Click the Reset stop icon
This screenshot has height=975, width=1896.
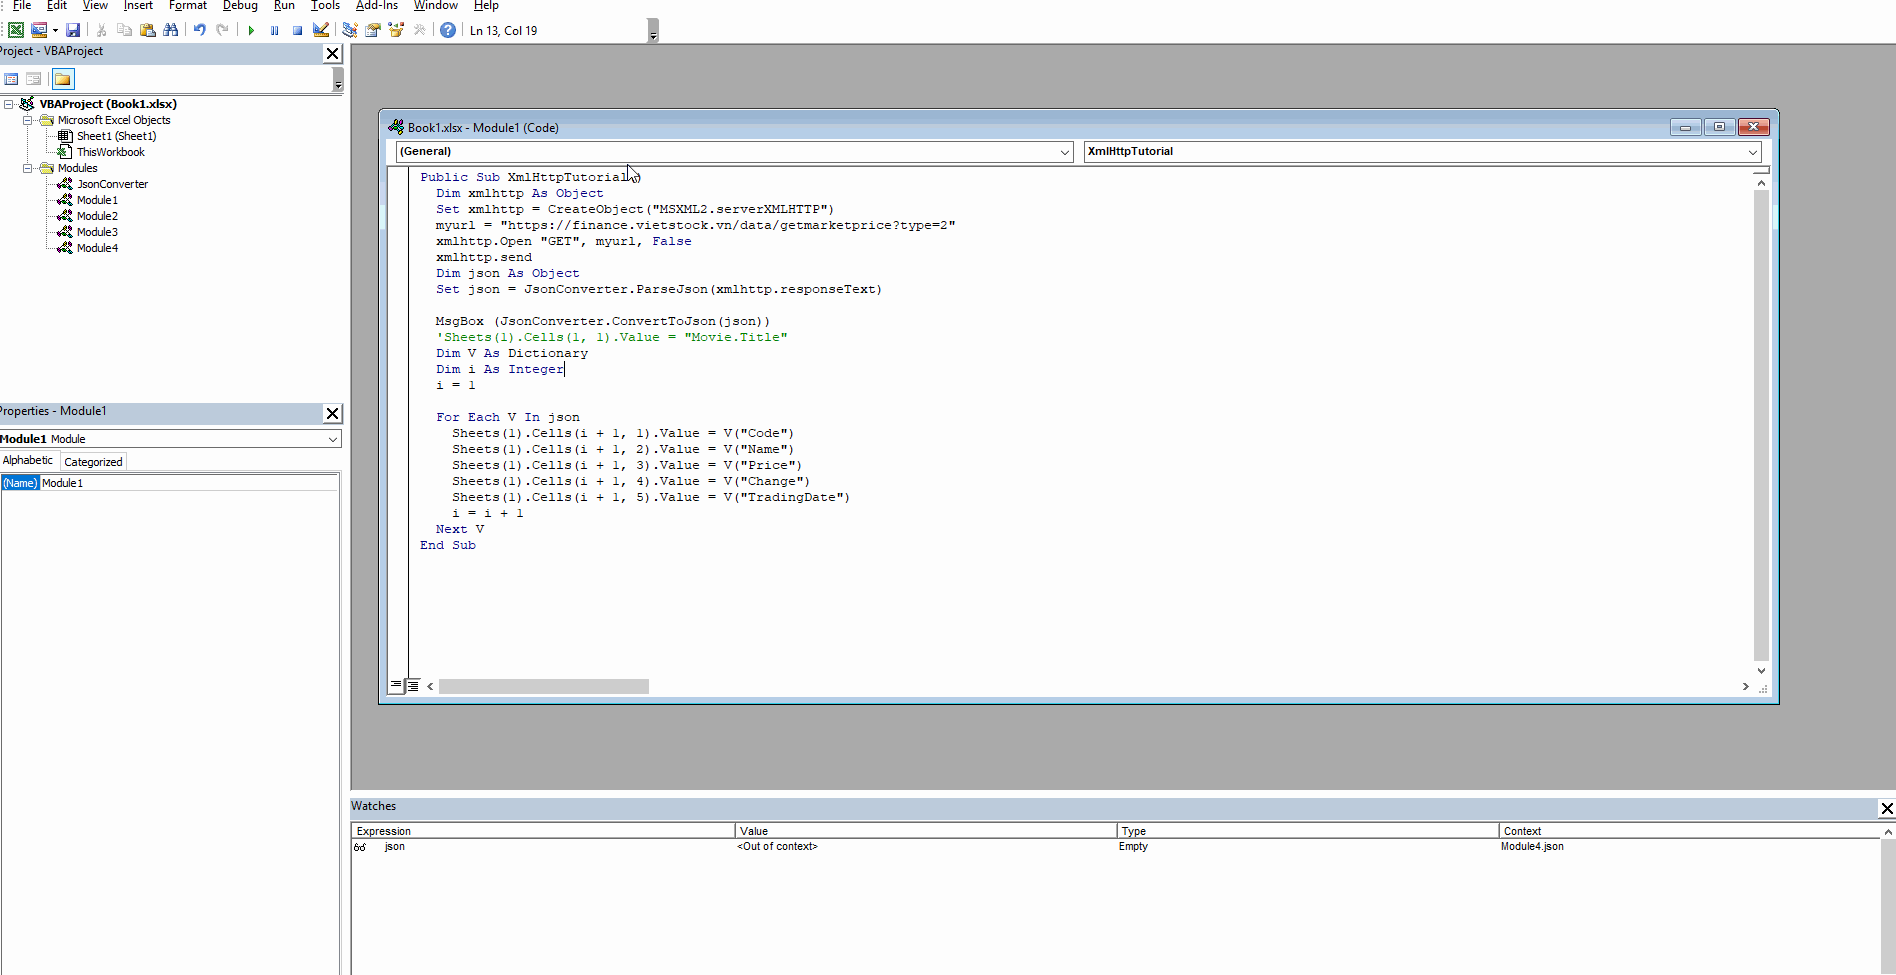[297, 30]
